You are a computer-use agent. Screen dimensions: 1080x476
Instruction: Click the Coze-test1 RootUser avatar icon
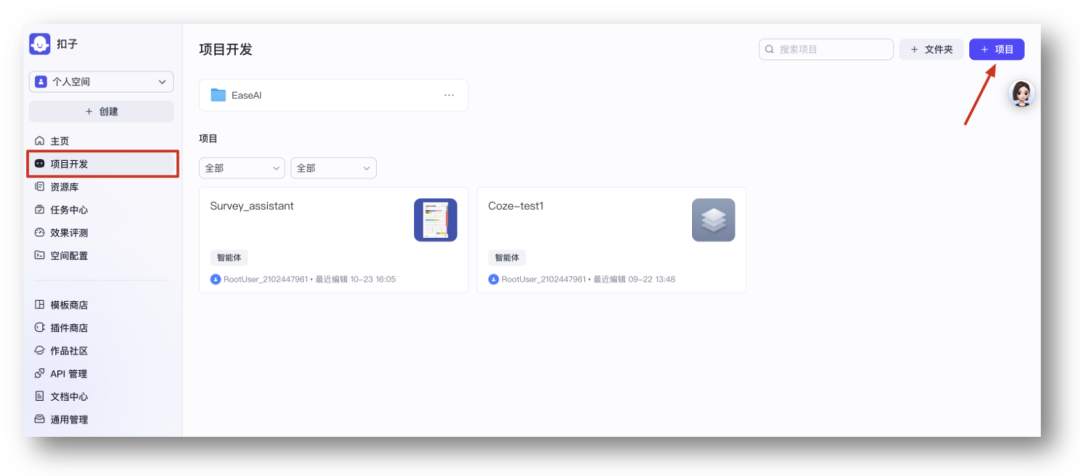click(x=494, y=280)
